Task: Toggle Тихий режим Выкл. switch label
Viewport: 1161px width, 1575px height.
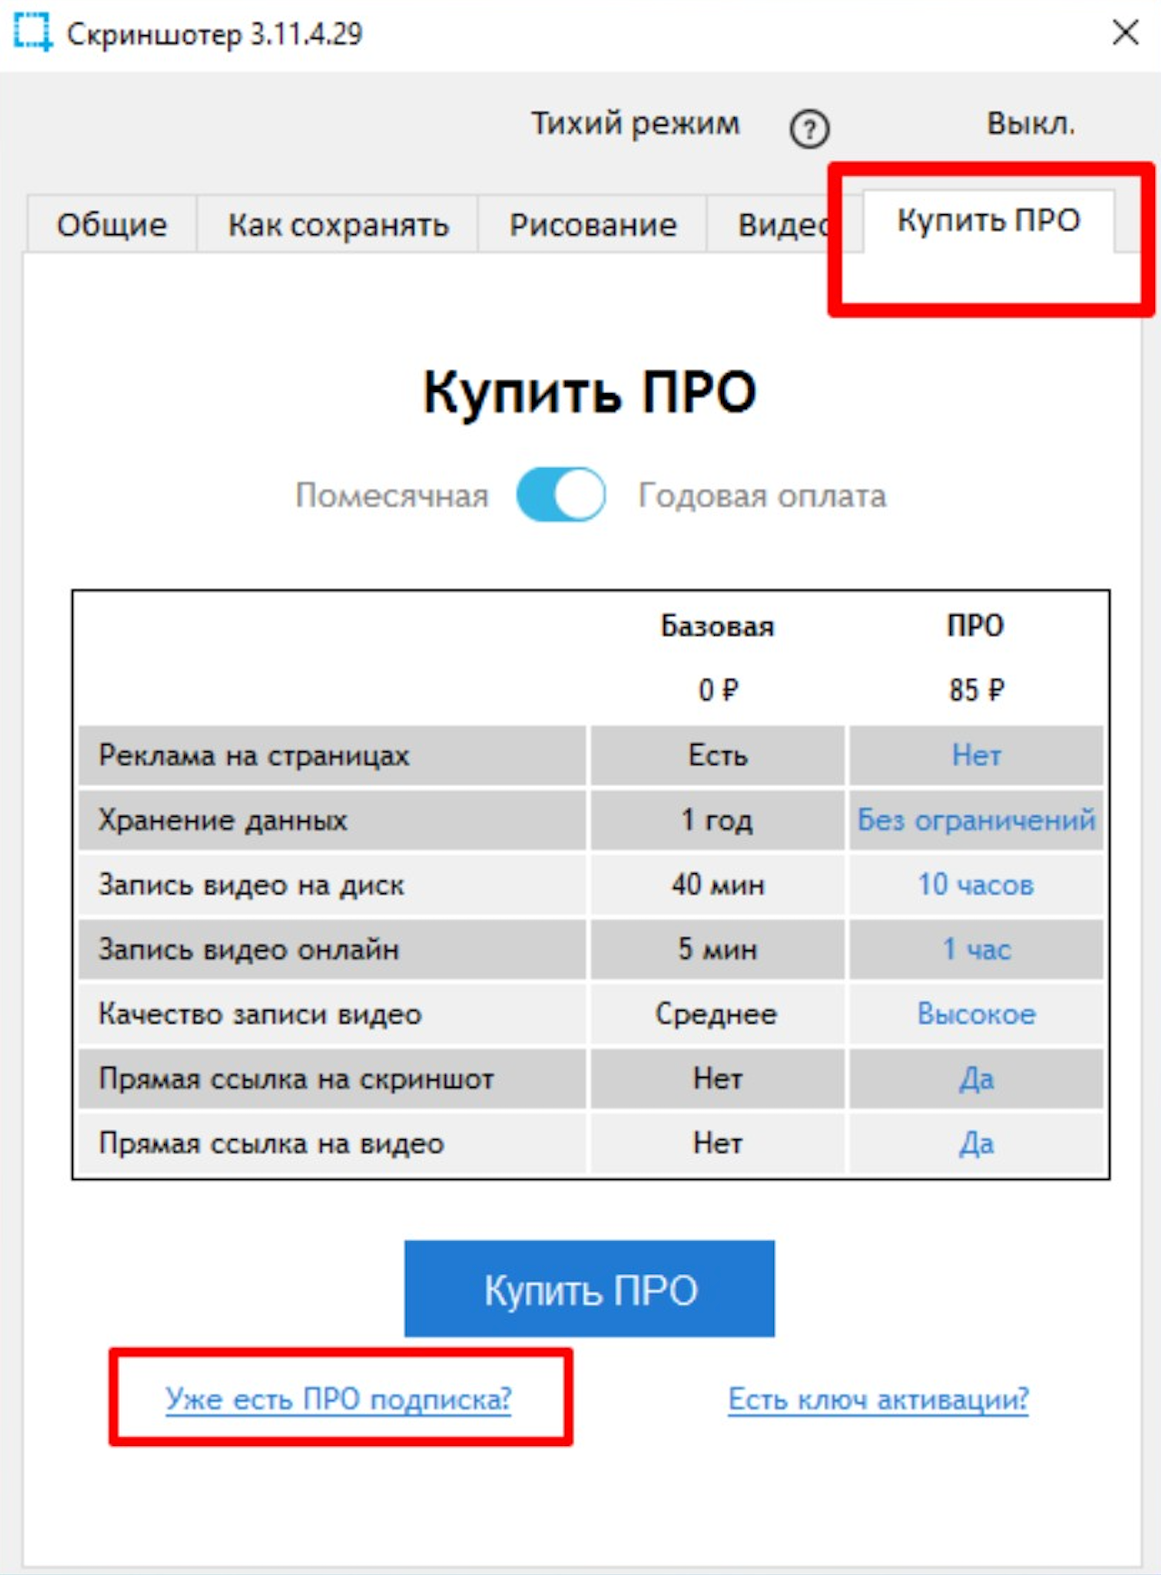Action: tap(1030, 124)
